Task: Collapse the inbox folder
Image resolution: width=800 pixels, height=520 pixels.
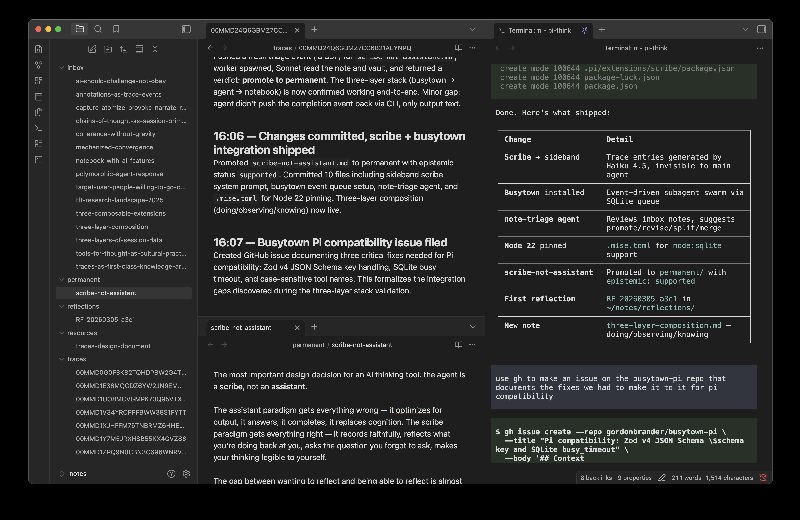Action: pos(61,67)
